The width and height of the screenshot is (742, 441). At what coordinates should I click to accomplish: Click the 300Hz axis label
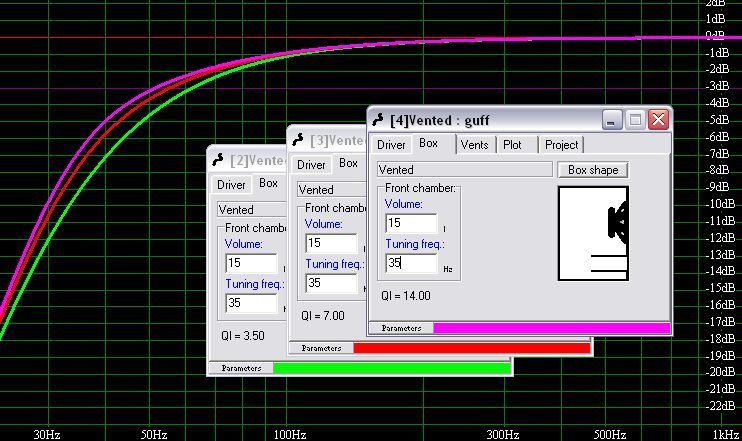(x=503, y=434)
